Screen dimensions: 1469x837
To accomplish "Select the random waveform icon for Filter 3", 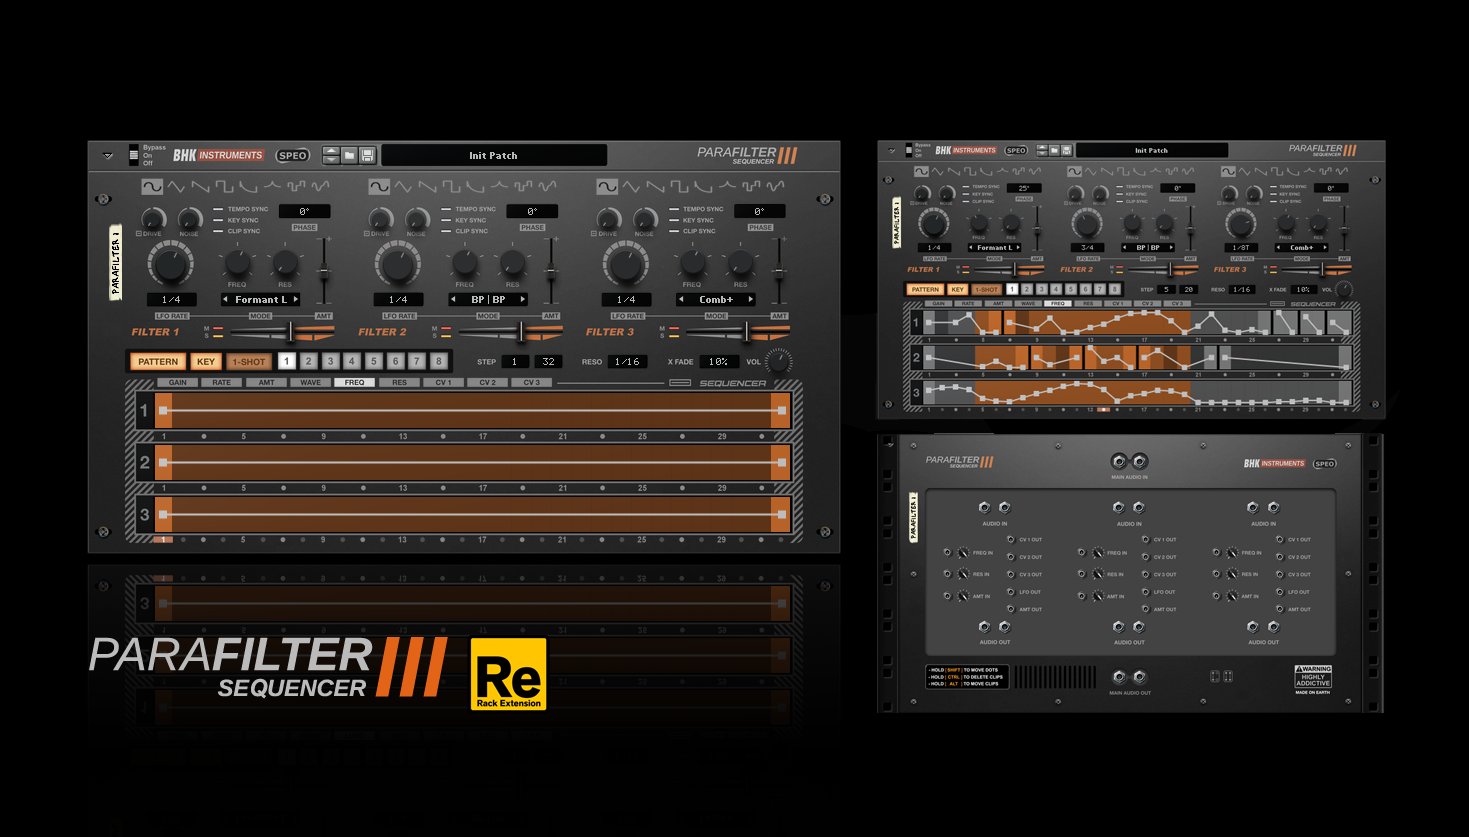I will click(776, 185).
